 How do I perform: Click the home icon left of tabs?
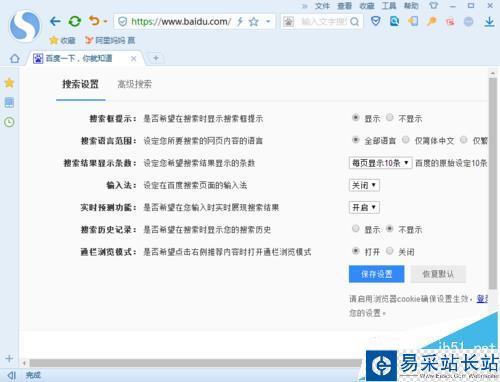[x=14, y=59]
